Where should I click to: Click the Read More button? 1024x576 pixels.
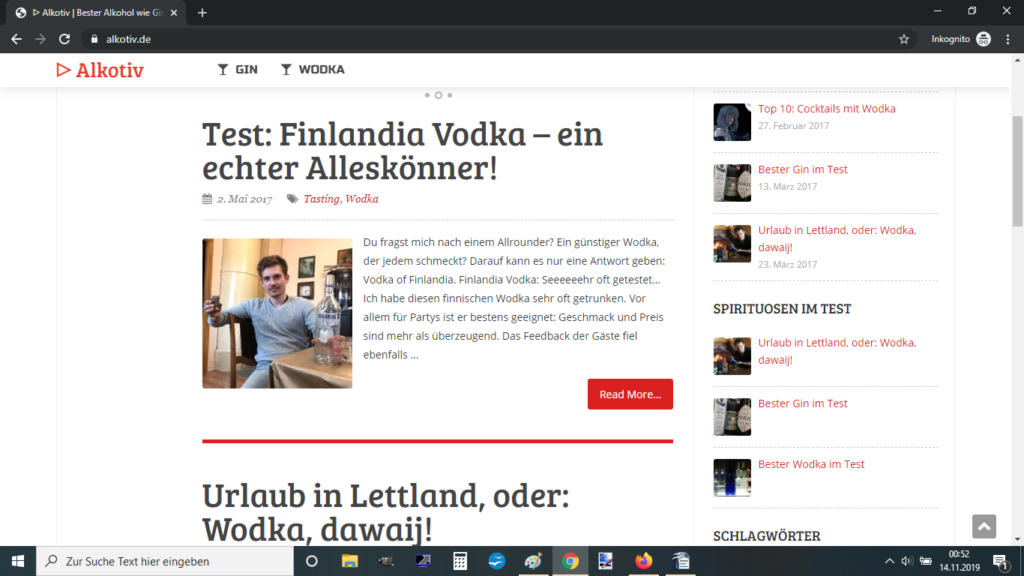pos(630,394)
